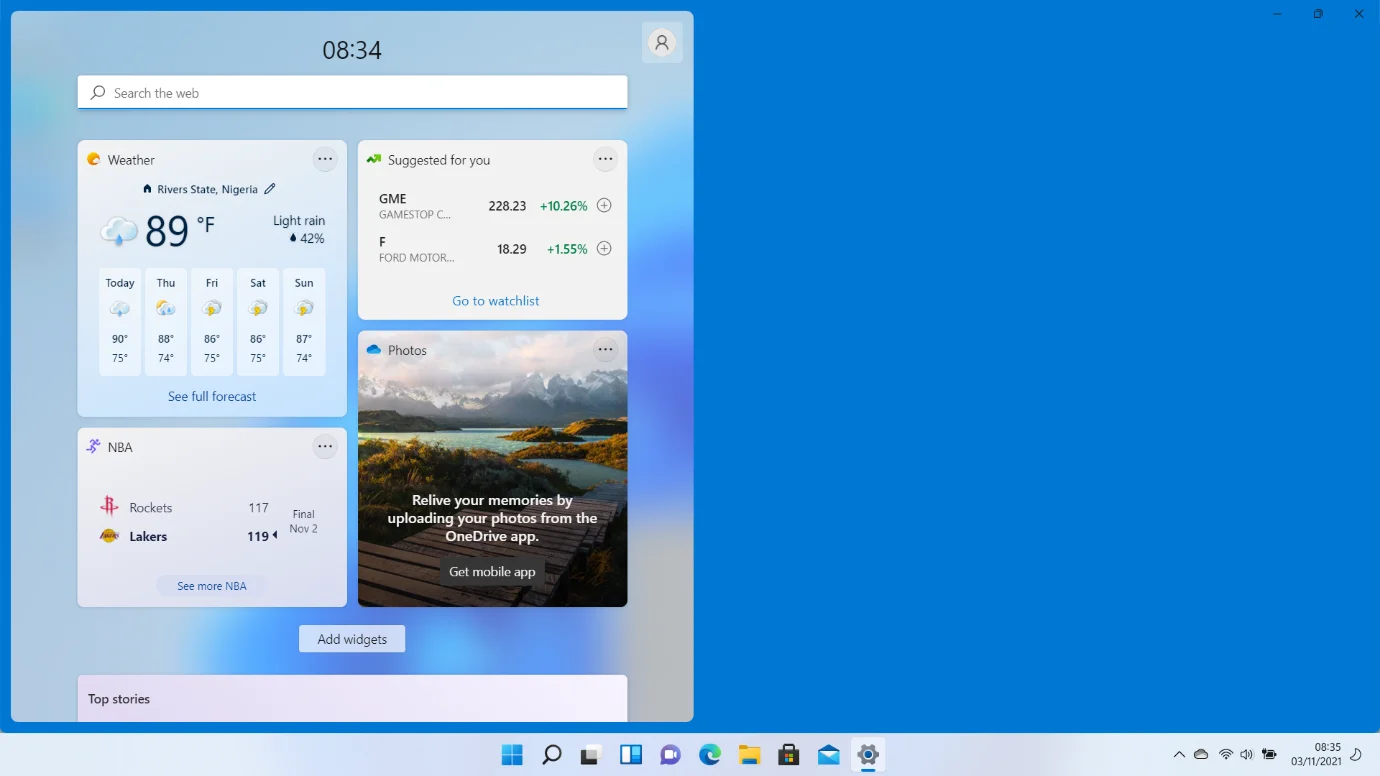Open the Windows Start menu
This screenshot has width=1380, height=776.
pyautogui.click(x=512, y=754)
